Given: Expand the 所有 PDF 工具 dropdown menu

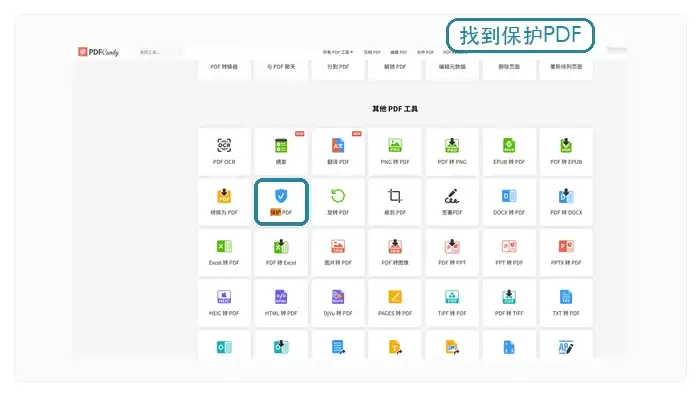Looking at the screenshot, I should pos(338,52).
